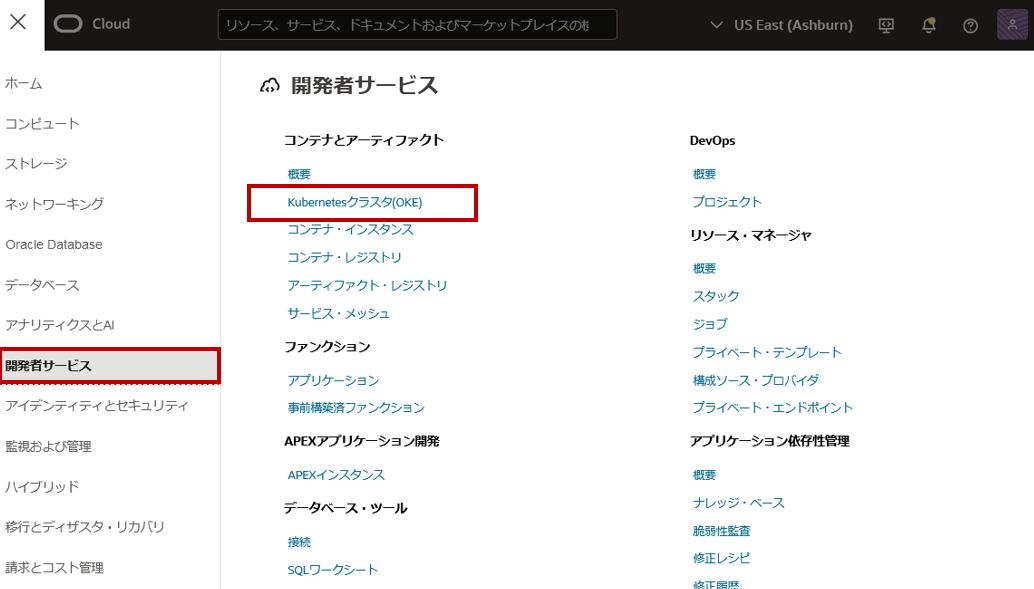Screen dimensions: 1034x589
Task: Select ハイブリッド in the side menu
Action: [x=42, y=487]
